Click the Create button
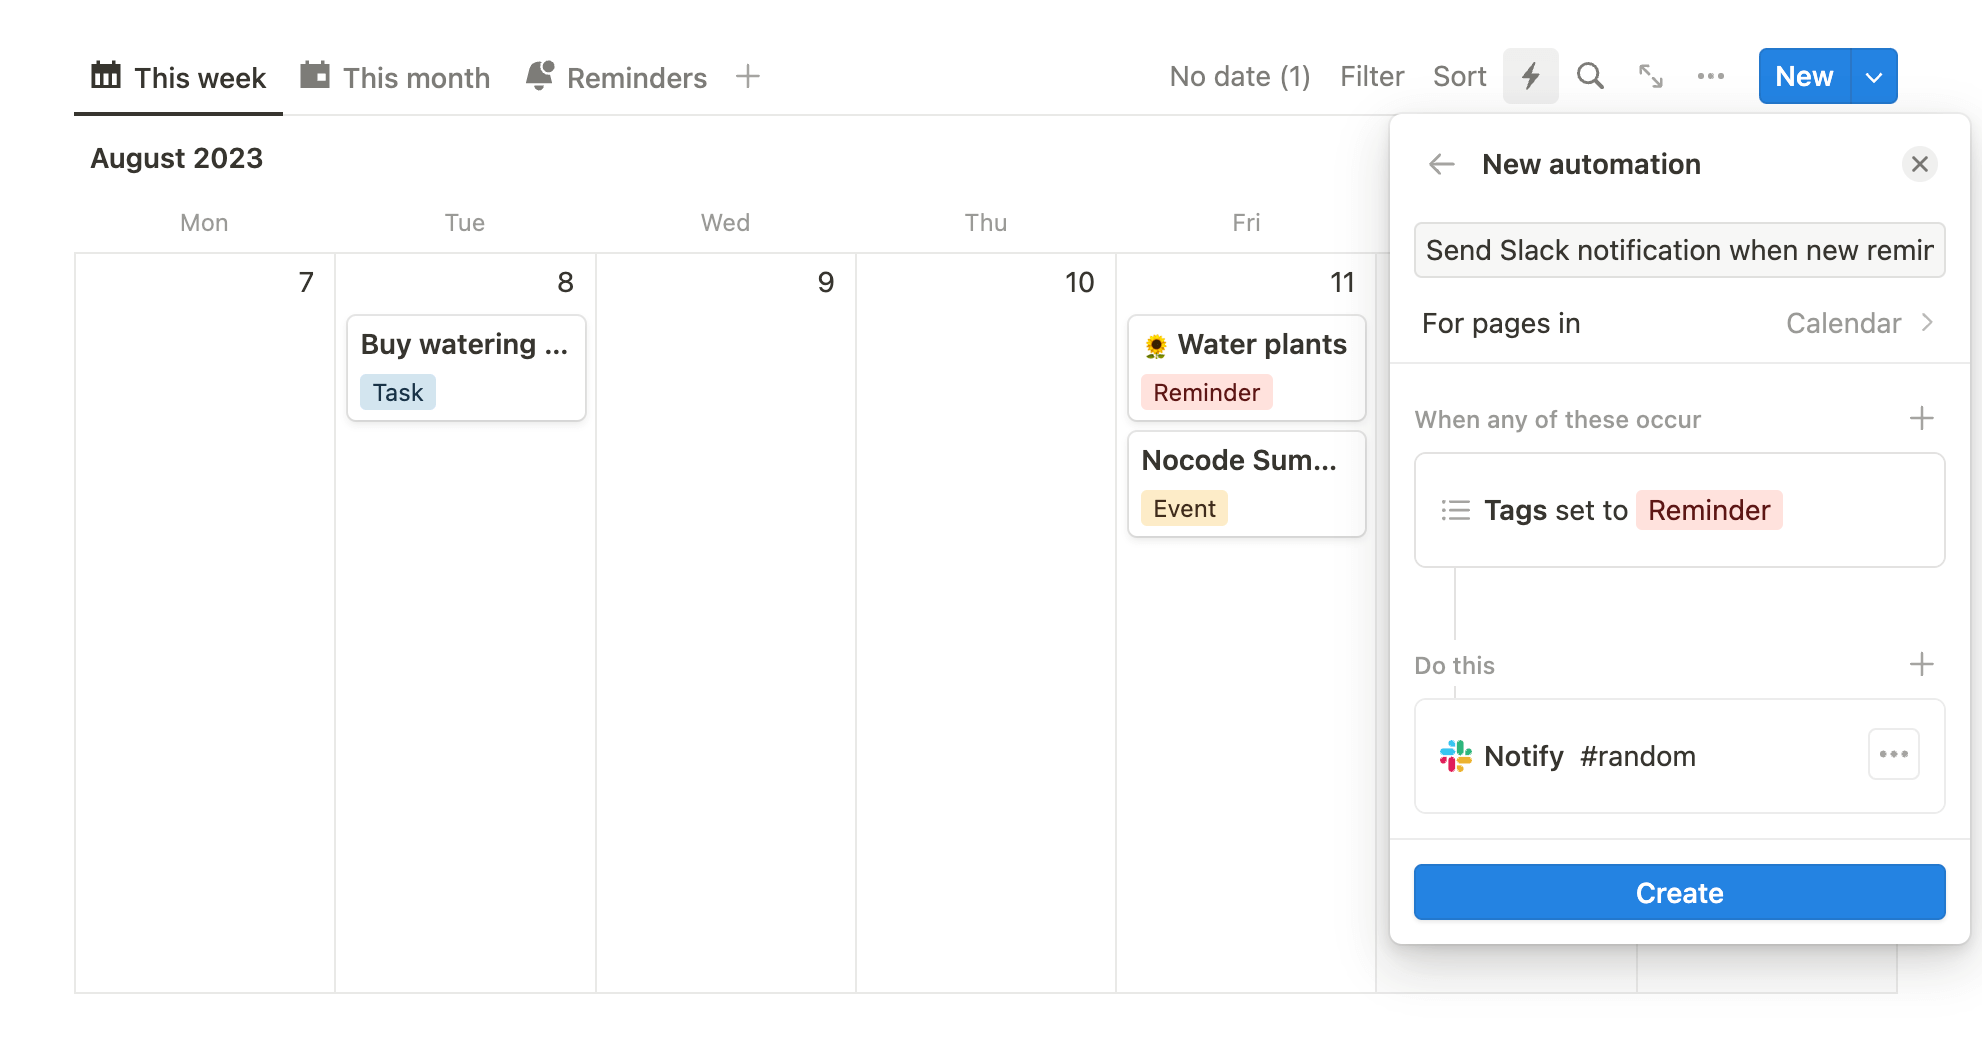This screenshot has height=1056, width=1982. coord(1679,892)
